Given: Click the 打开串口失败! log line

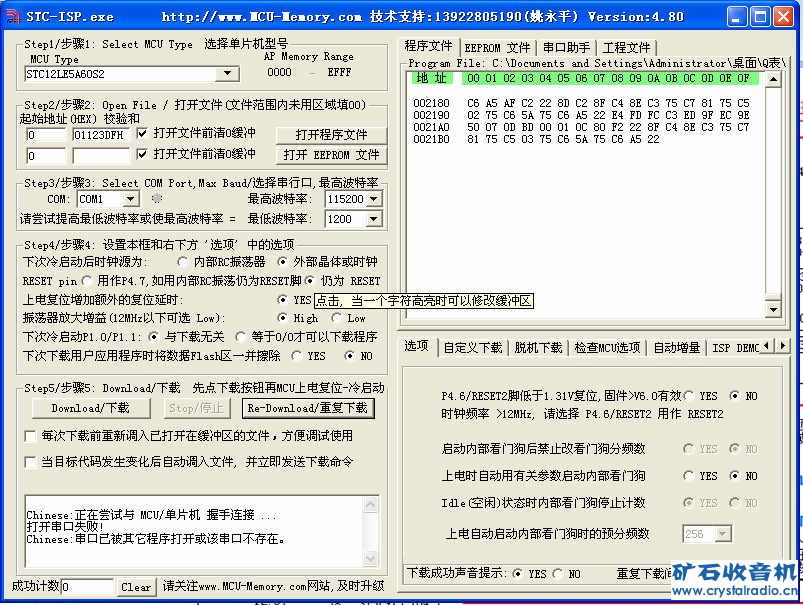Looking at the screenshot, I should tap(65, 527).
